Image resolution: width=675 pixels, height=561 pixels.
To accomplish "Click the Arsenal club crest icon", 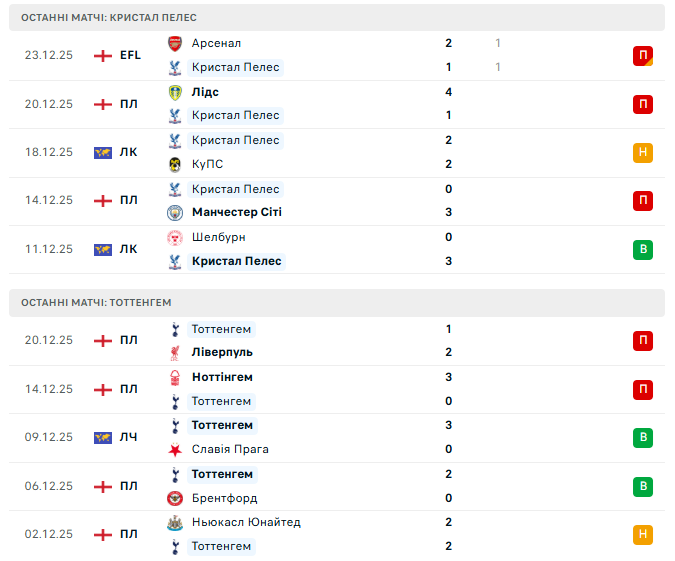I will (x=175, y=43).
